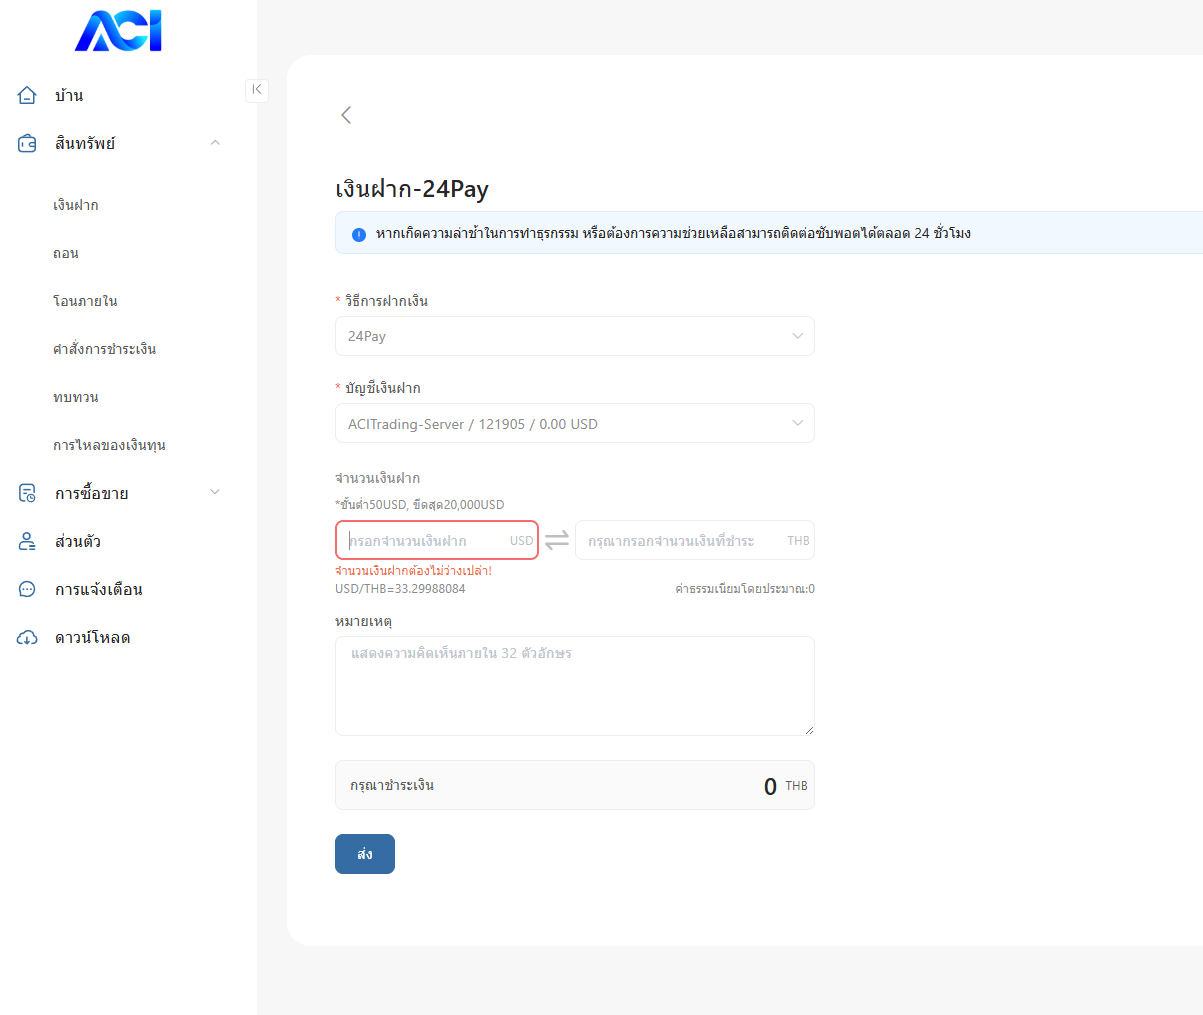Click the notice banner support text
This screenshot has width=1203, height=1015.
673,234
